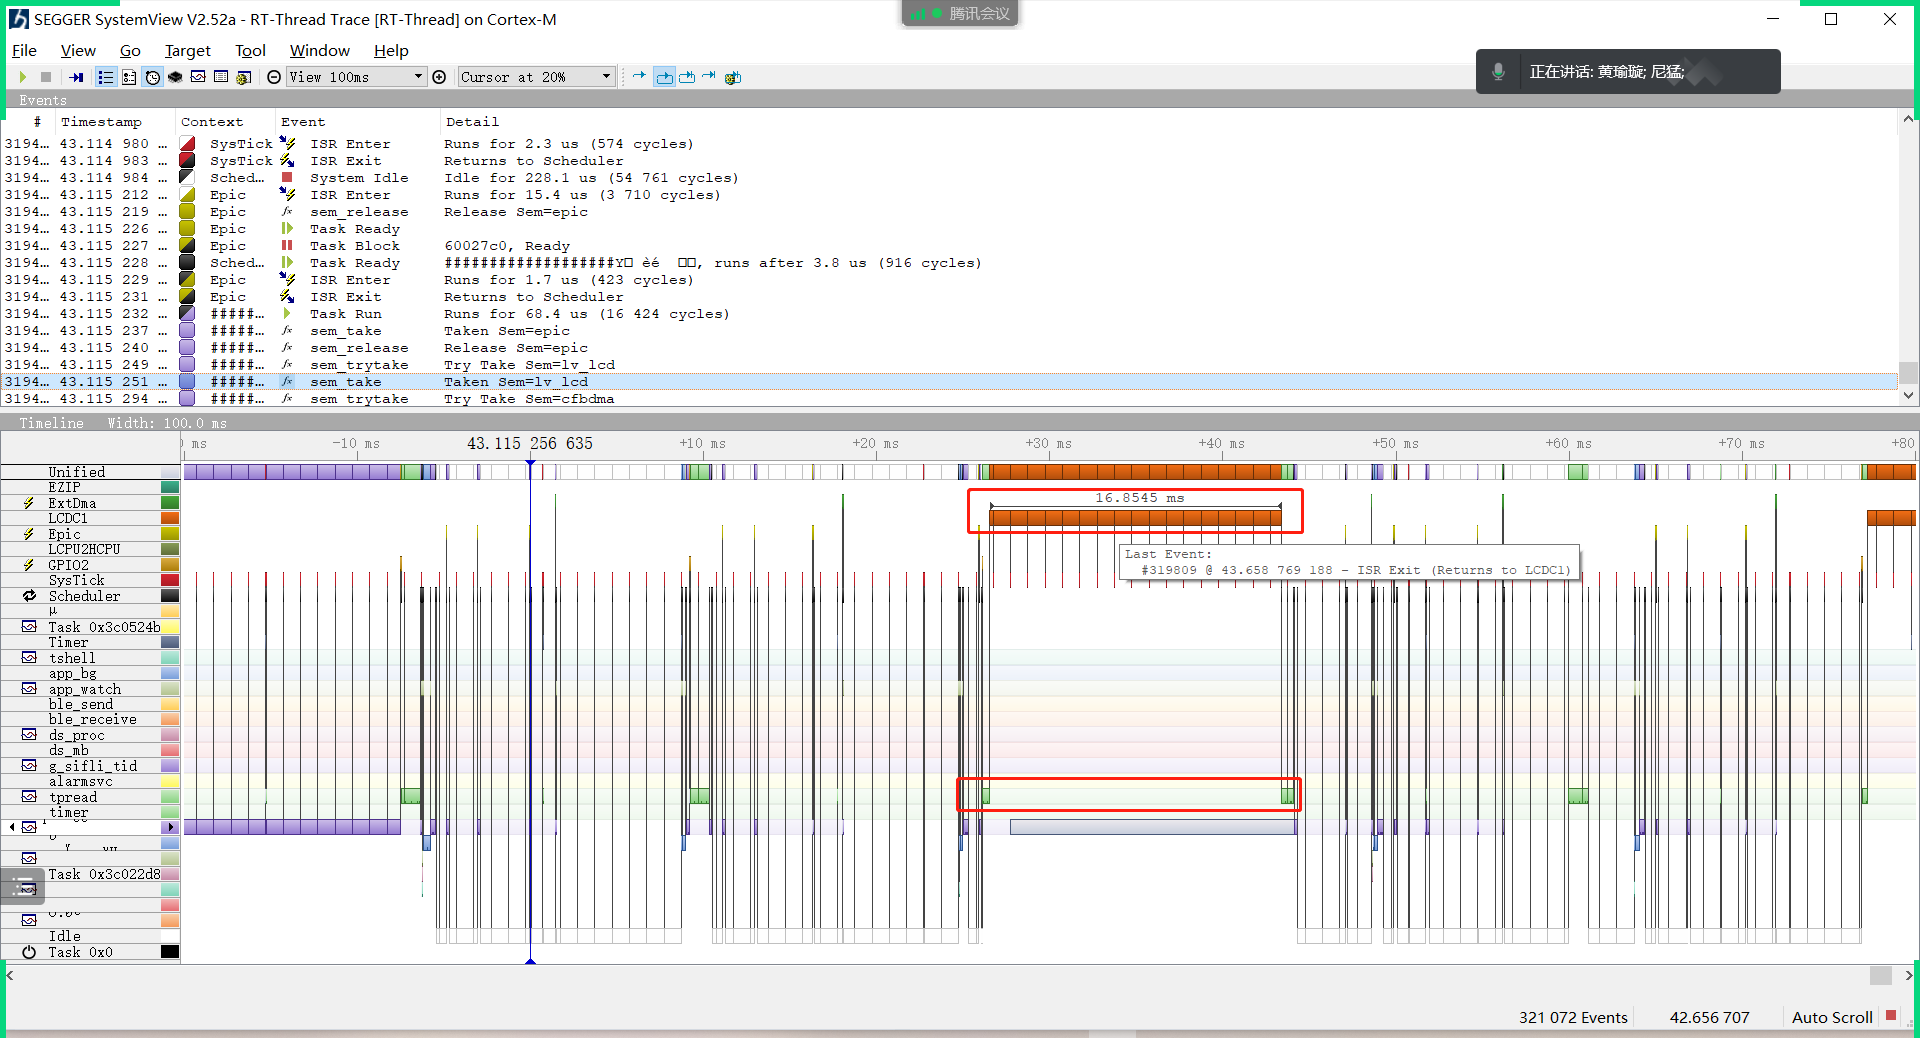Click the Idle row in context list
Viewport: 1920px width, 1038px height.
coord(90,936)
